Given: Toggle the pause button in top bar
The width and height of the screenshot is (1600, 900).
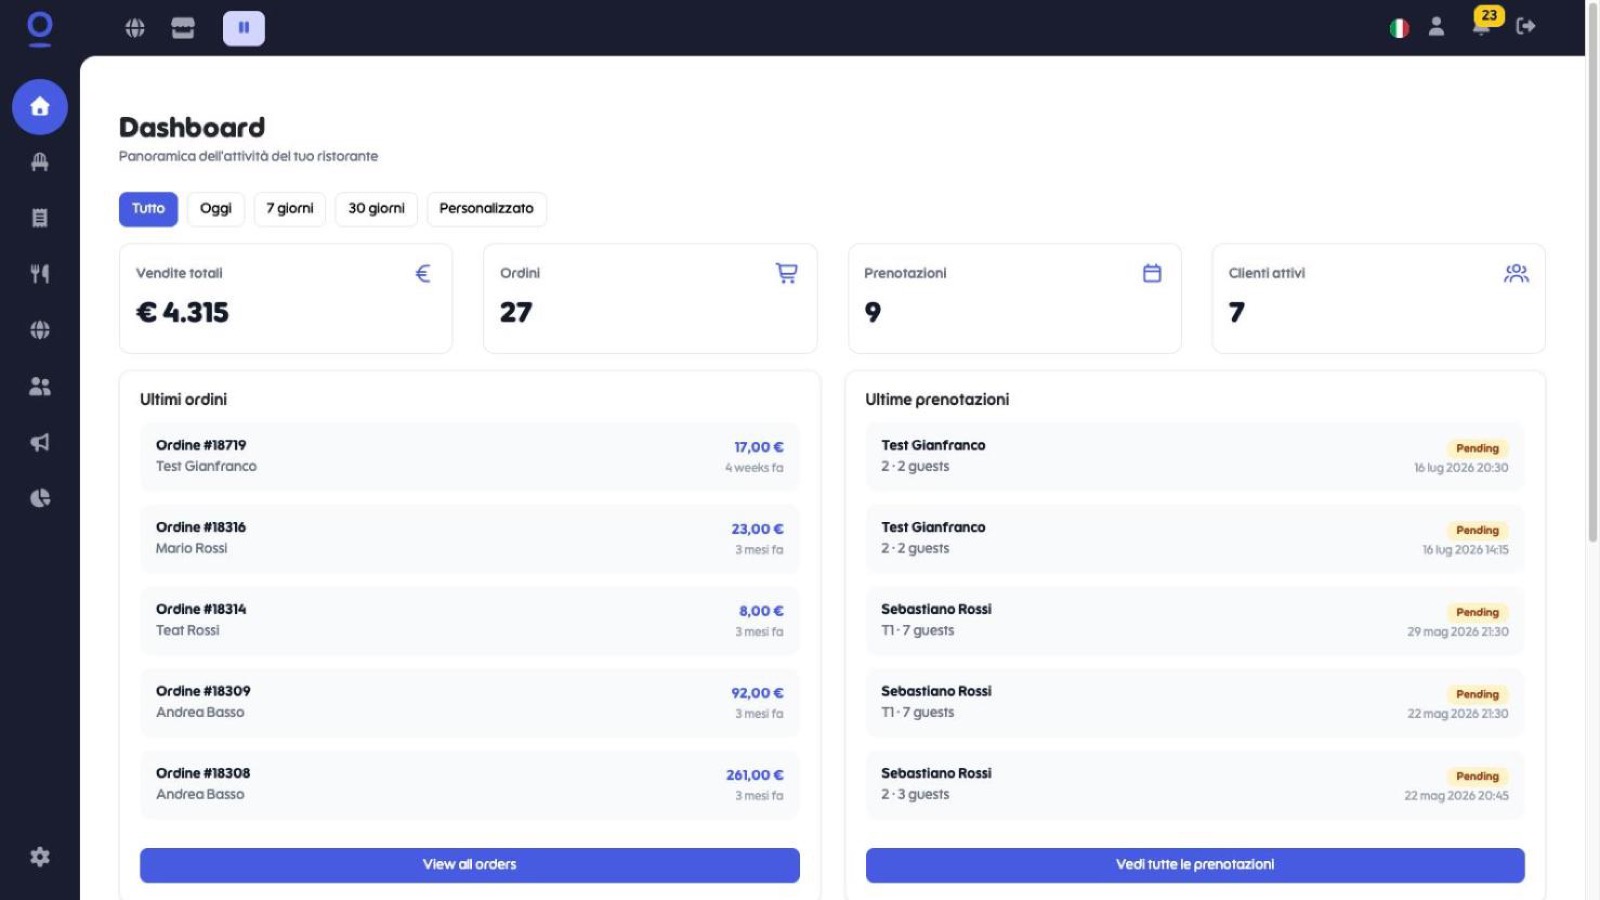Looking at the screenshot, I should pos(244,28).
